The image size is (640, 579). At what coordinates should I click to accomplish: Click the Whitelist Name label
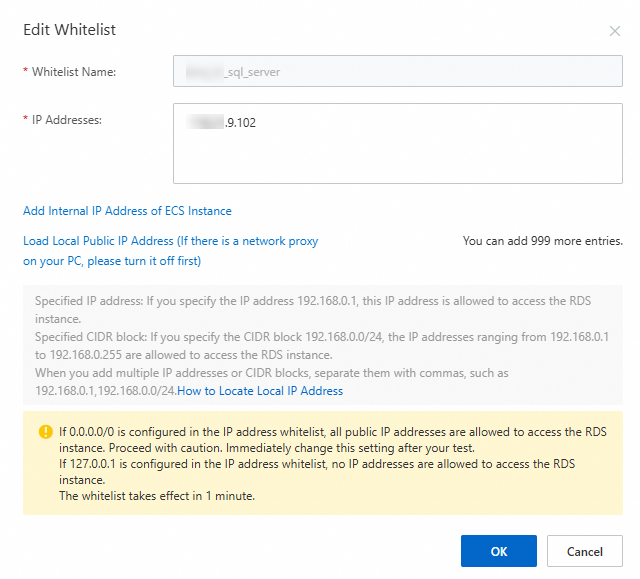pyautogui.click(x=74, y=72)
